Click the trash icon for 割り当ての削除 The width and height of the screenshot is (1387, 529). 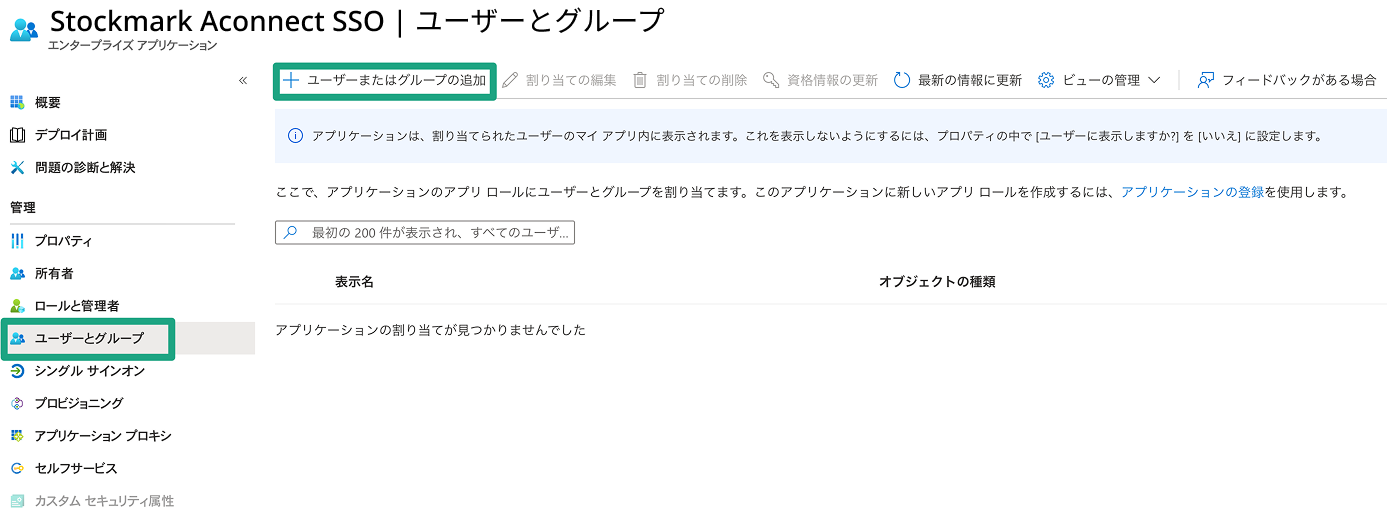(640, 80)
